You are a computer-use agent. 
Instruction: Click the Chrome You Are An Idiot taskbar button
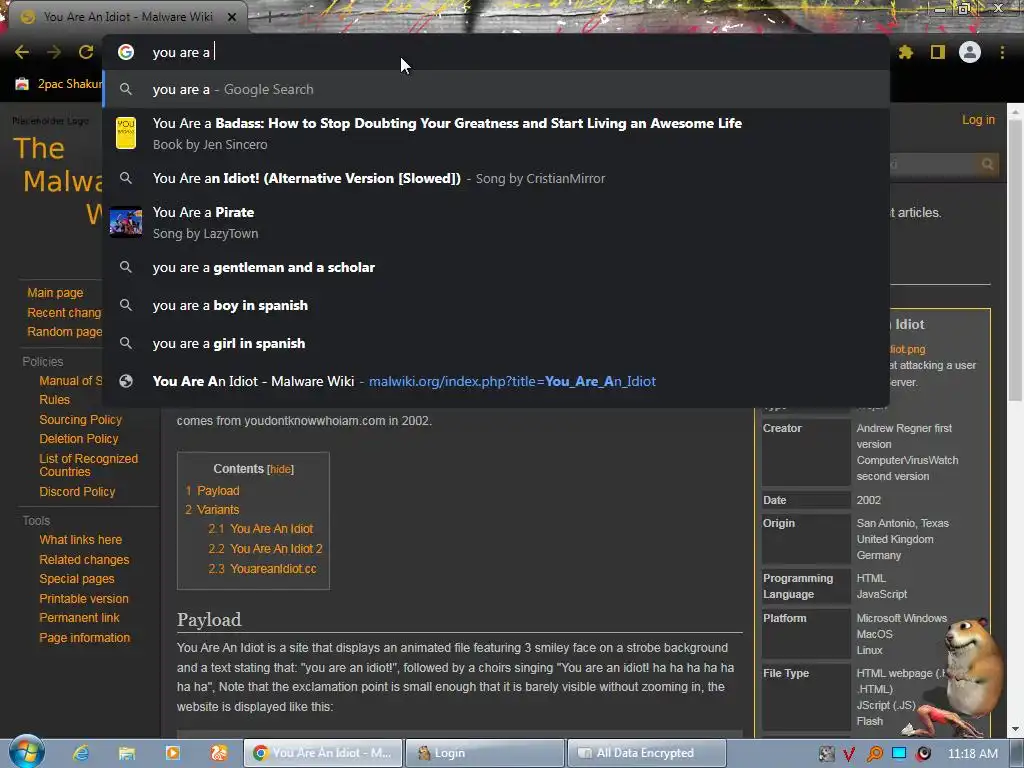[323, 753]
